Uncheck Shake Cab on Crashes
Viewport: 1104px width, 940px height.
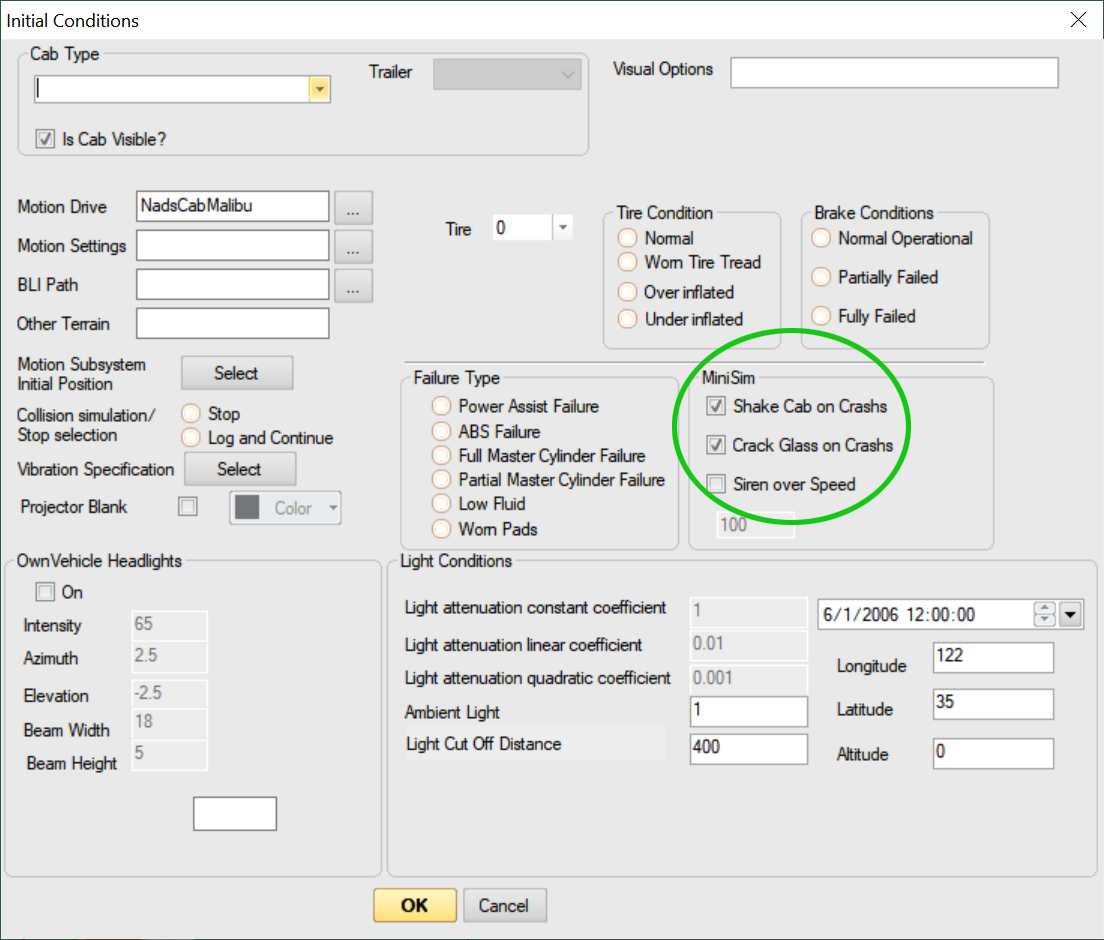tap(716, 406)
